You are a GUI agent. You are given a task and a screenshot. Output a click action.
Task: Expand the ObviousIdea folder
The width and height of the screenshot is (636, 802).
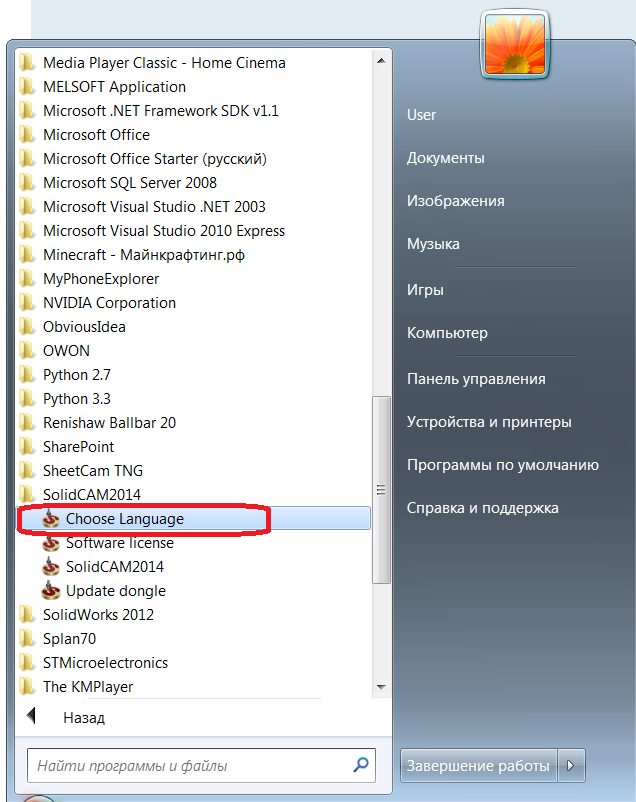tap(84, 327)
